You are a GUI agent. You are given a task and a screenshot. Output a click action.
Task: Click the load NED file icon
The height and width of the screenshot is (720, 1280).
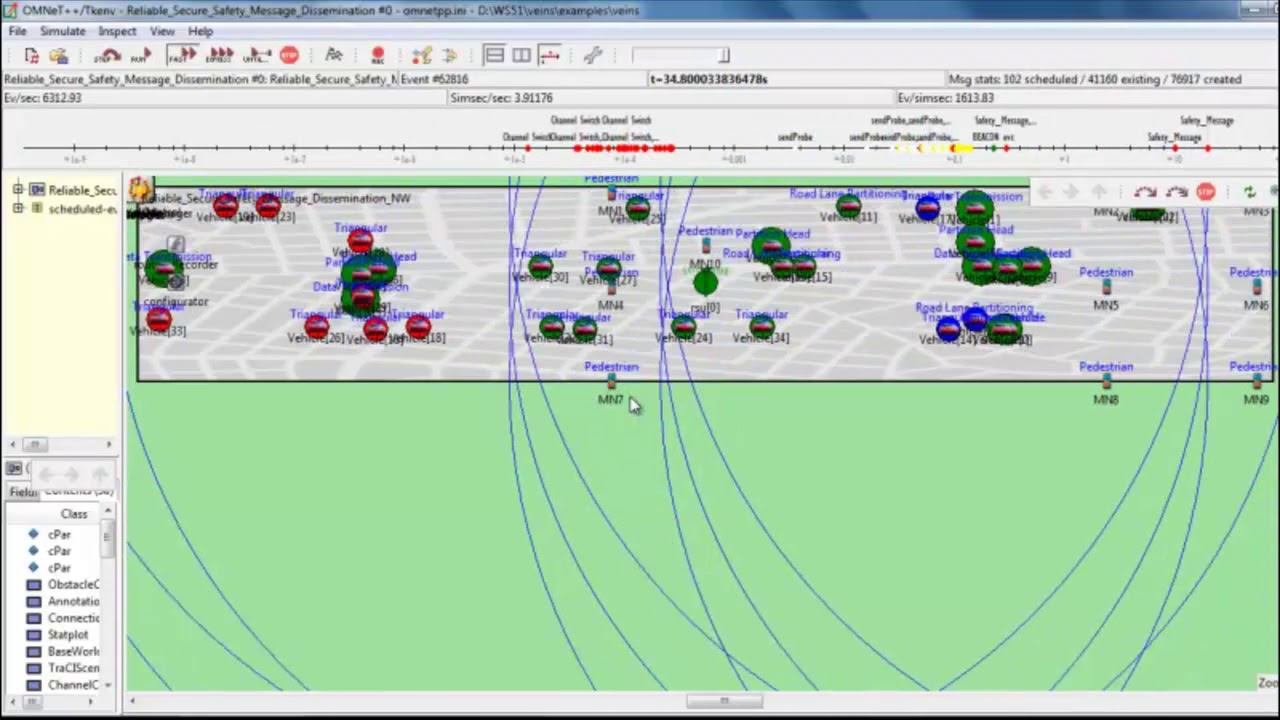coord(58,56)
